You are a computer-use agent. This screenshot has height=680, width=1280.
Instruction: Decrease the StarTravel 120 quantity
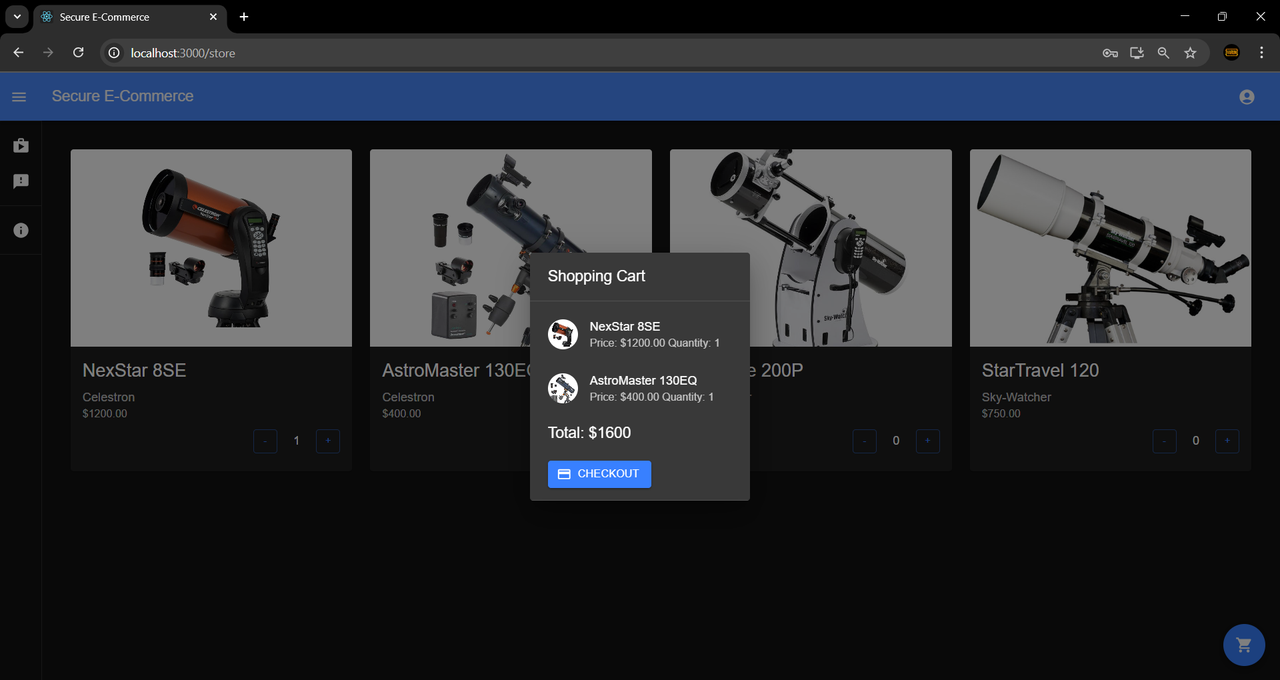coord(1165,441)
